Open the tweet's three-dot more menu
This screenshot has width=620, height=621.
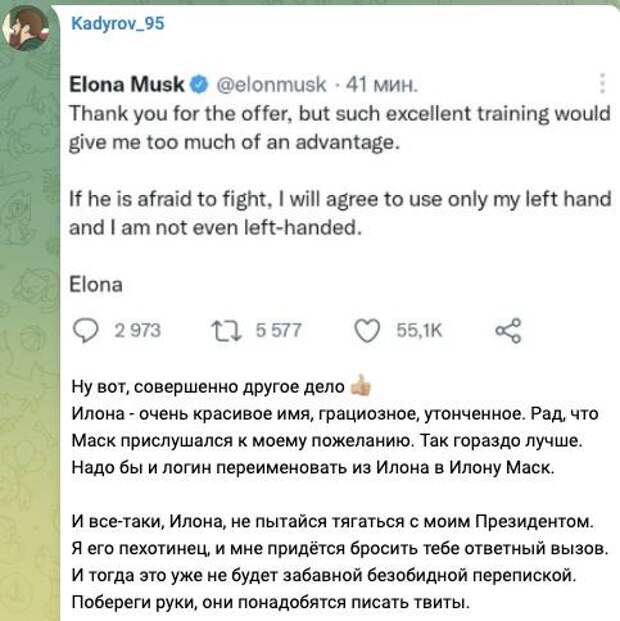(602, 84)
